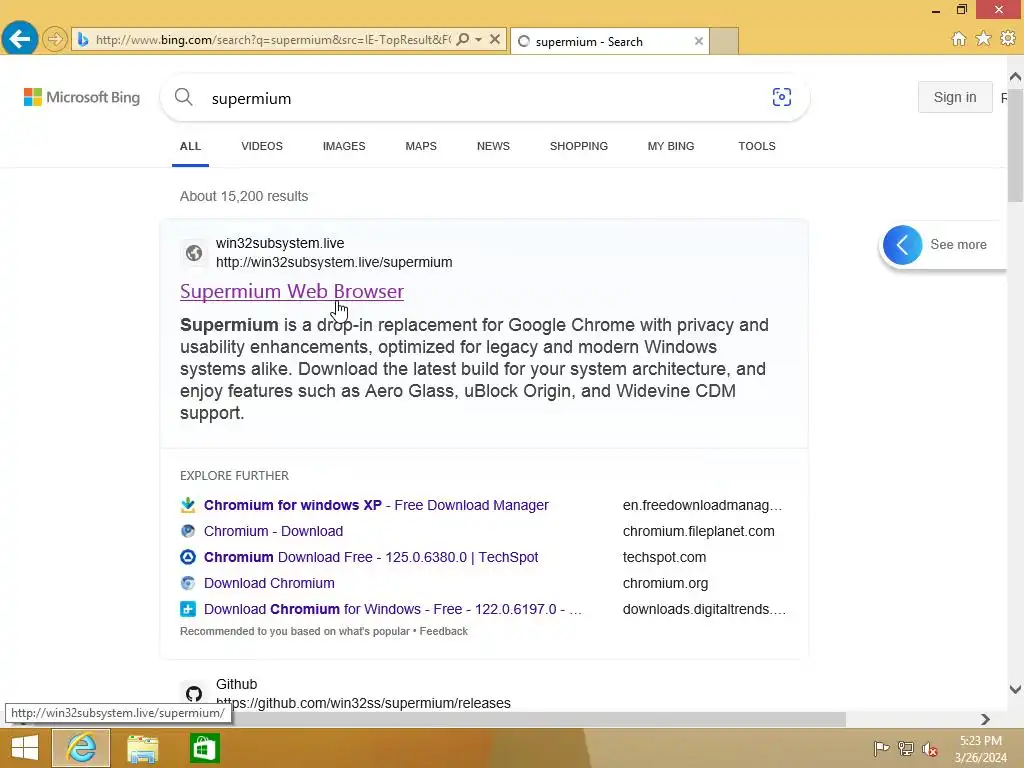Click the horizontal scroll right arrow
Screen dimensions: 1024x768
985,719
